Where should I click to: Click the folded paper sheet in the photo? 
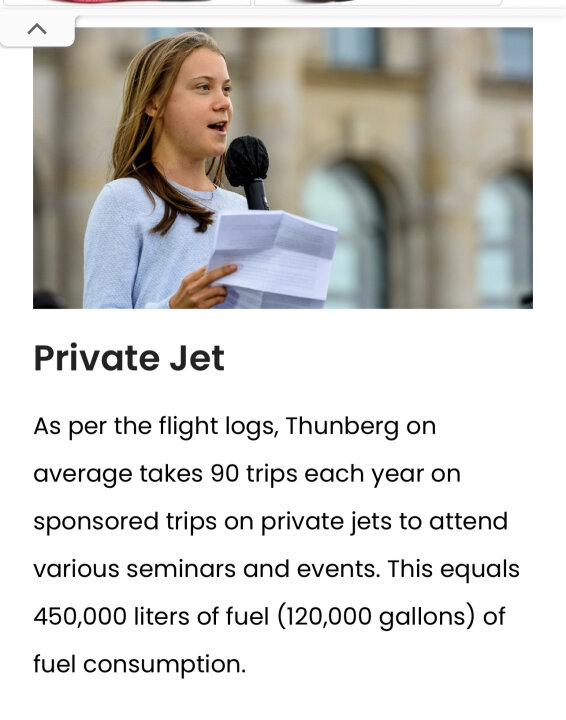pyautogui.click(x=272, y=258)
